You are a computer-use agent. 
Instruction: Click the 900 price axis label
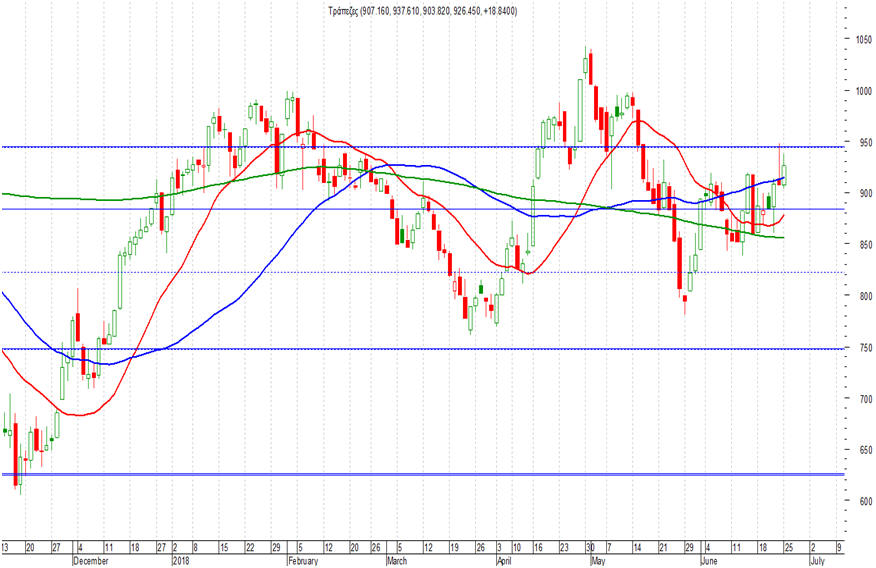(863, 193)
